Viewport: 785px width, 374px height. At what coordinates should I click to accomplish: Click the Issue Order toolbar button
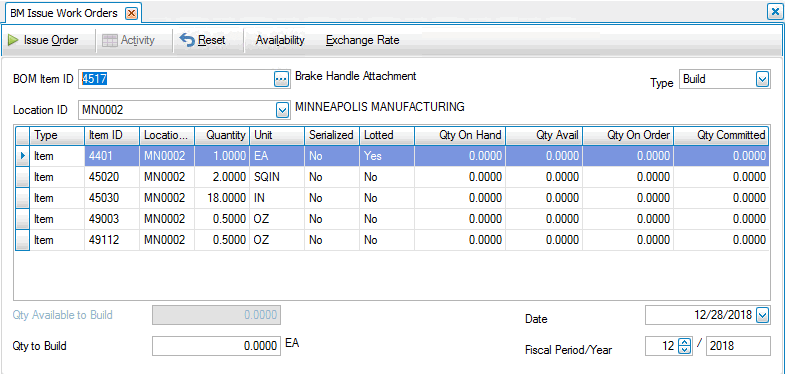[43, 40]
